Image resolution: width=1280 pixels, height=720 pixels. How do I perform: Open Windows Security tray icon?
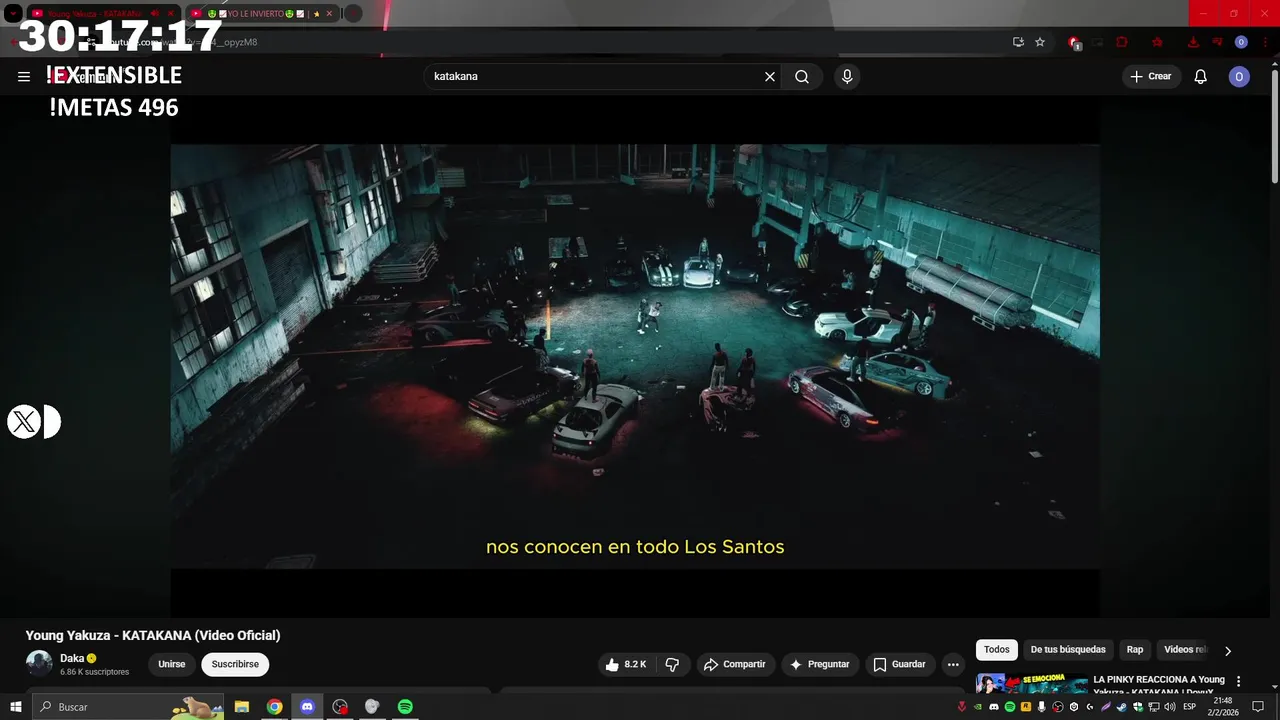1138,707
